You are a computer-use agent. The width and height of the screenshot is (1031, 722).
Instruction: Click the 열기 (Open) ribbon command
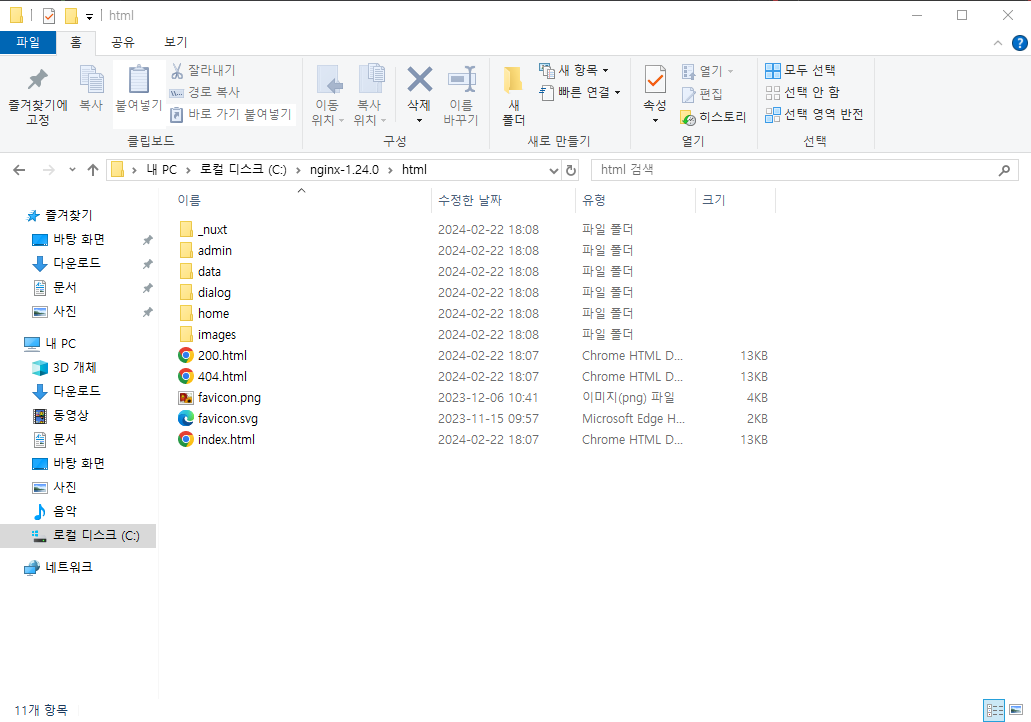707,70
